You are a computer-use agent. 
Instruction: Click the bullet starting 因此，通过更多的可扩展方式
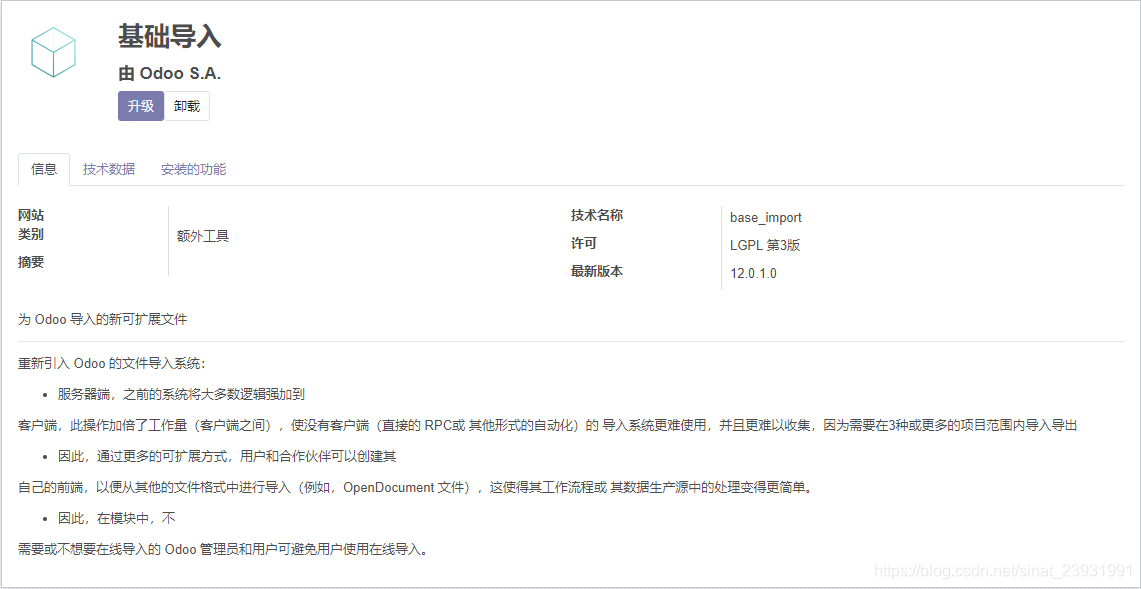tap(226, 456)
